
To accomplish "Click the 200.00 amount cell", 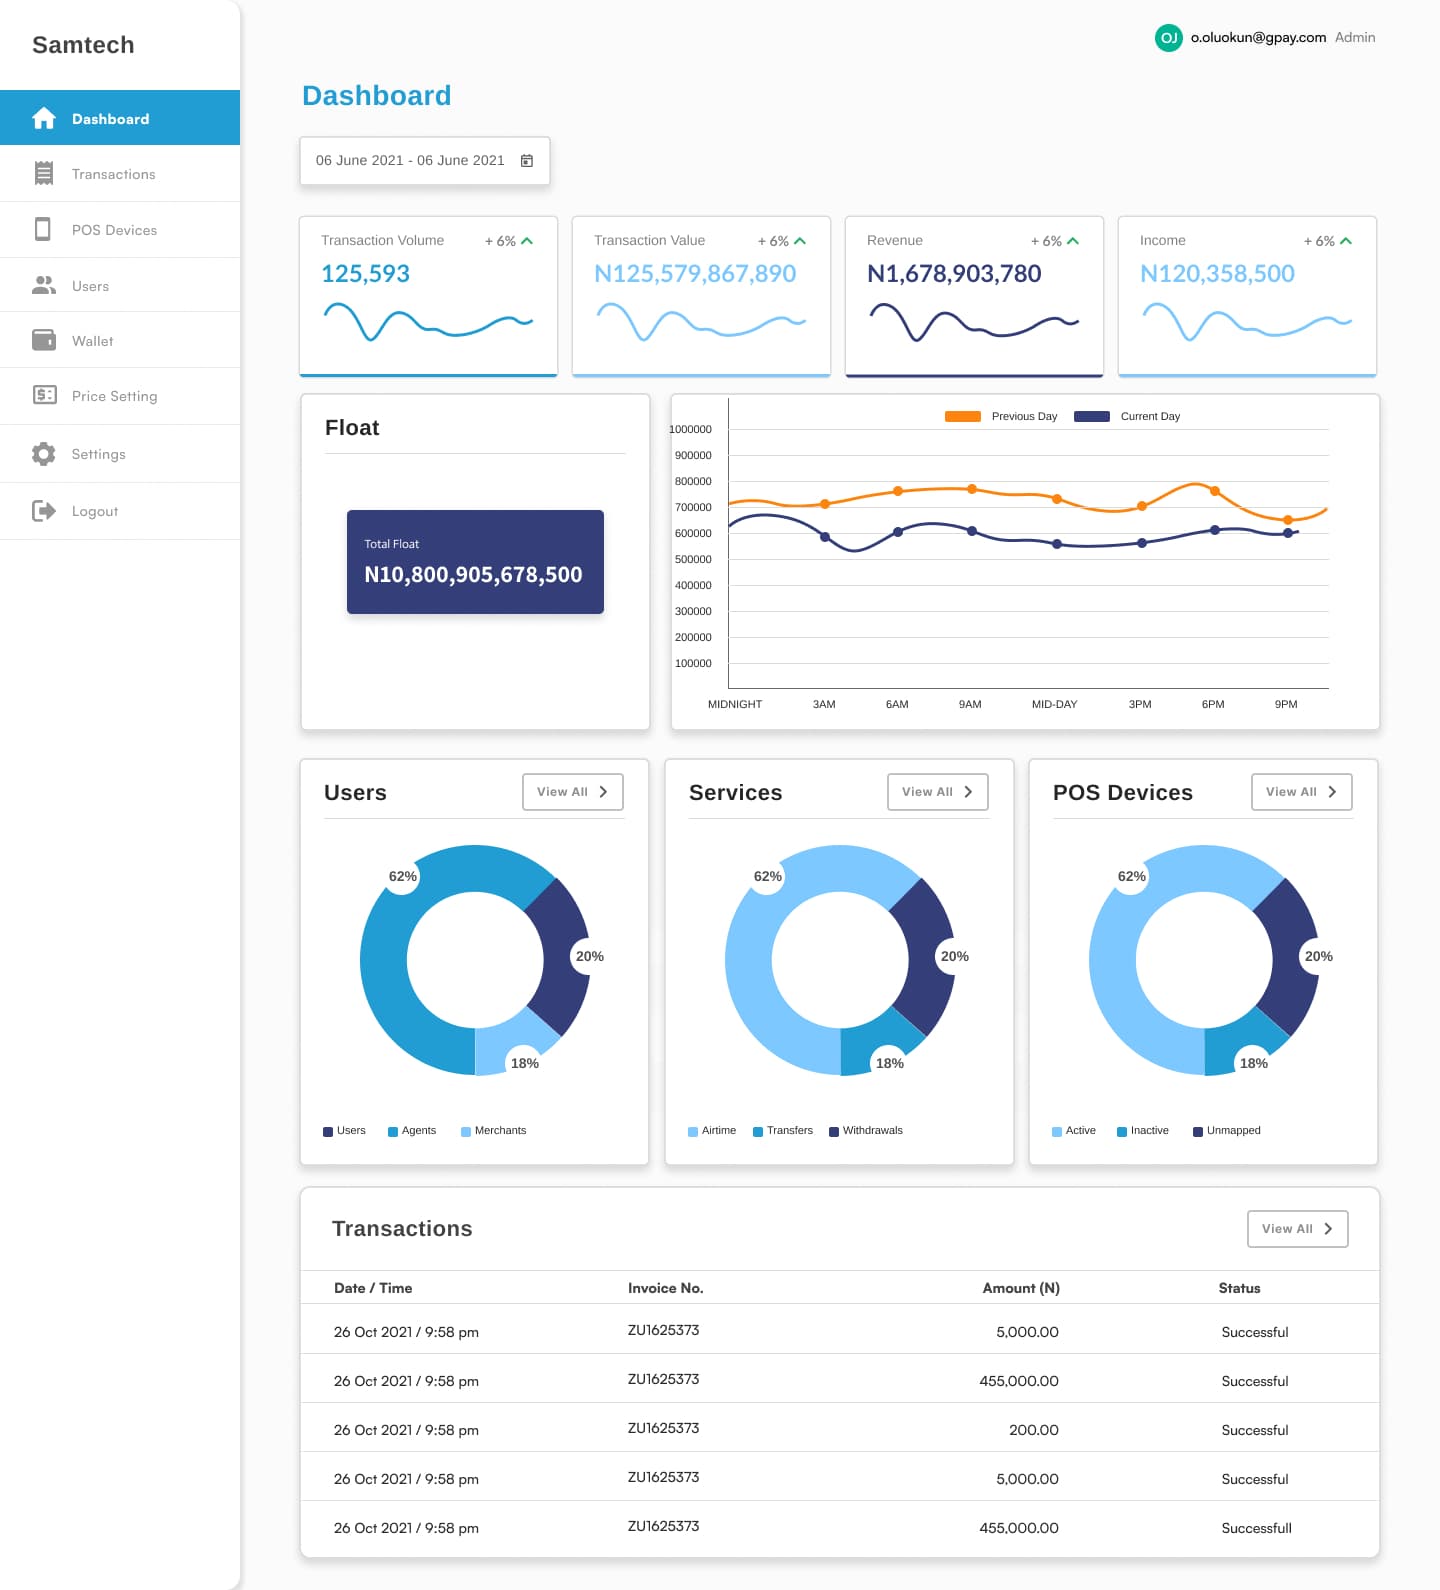I will (x=1034, y=1430).
